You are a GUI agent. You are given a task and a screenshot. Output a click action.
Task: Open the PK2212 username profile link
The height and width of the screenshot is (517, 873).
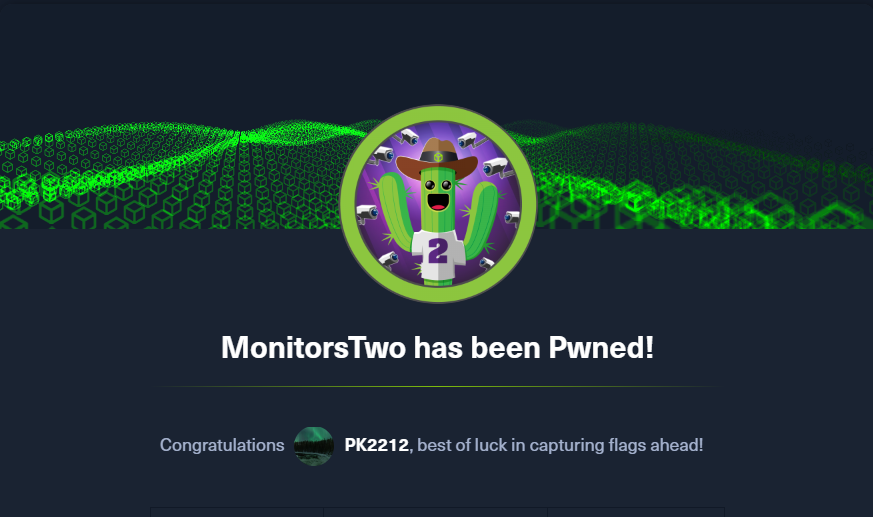click(376, 445)
